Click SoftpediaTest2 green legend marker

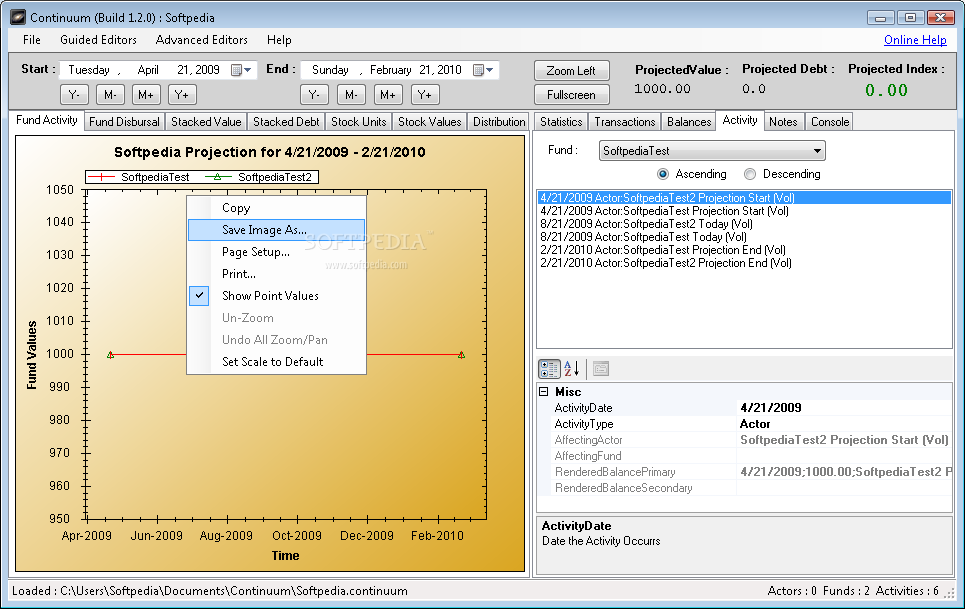(217, 177)
